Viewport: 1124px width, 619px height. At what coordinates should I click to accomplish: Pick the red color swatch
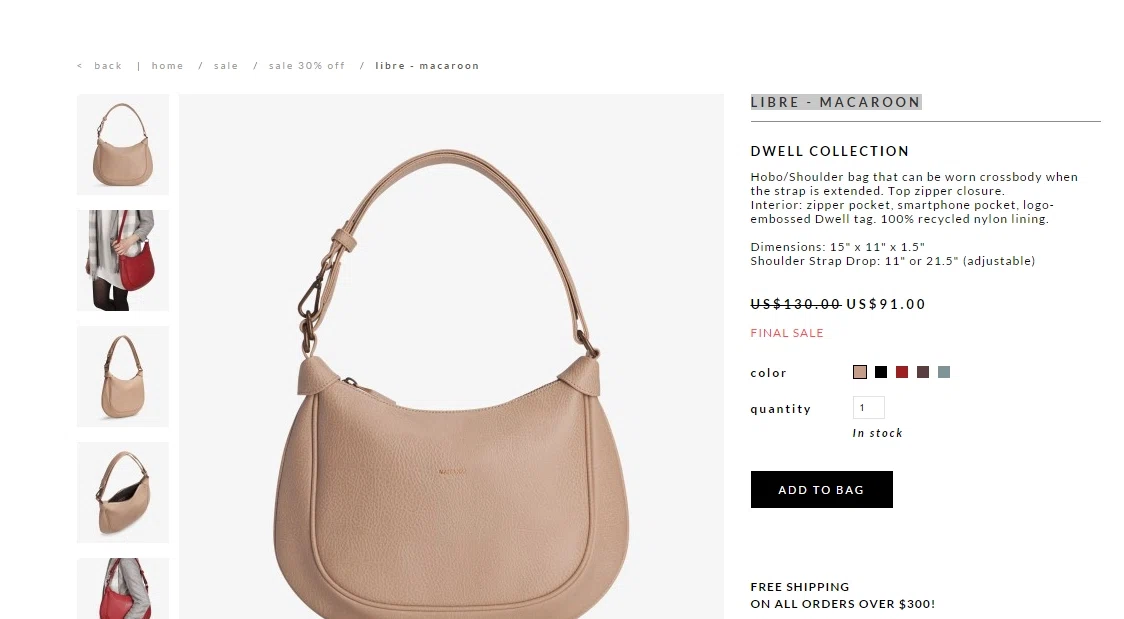point(902,372)
